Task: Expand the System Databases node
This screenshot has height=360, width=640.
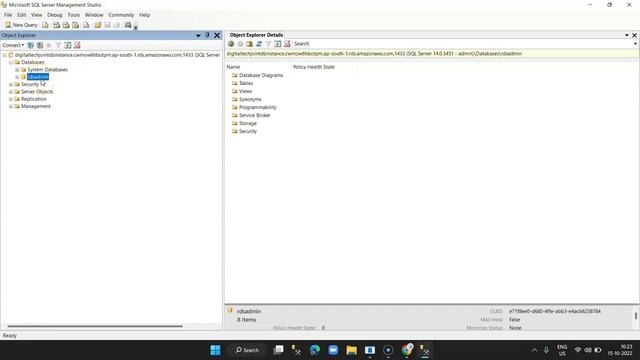Action: [17, 70]
